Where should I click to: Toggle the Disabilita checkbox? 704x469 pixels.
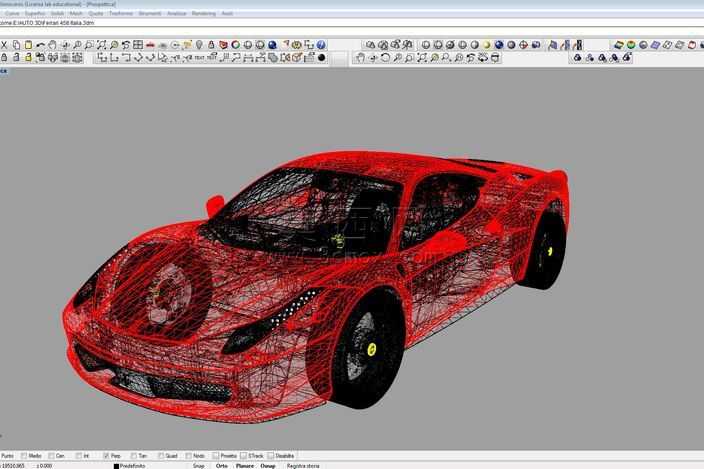click(270, 456)
